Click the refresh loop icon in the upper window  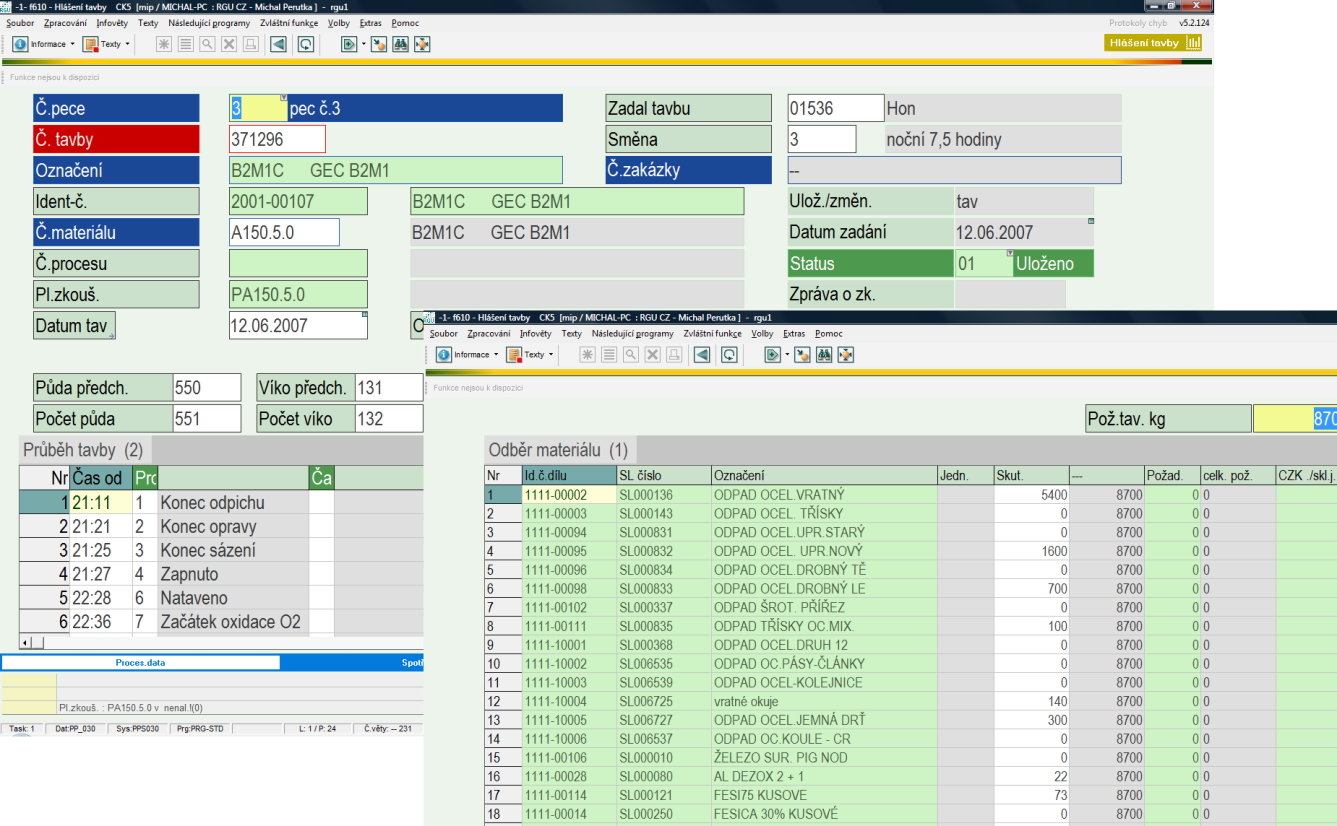(305, 44)
